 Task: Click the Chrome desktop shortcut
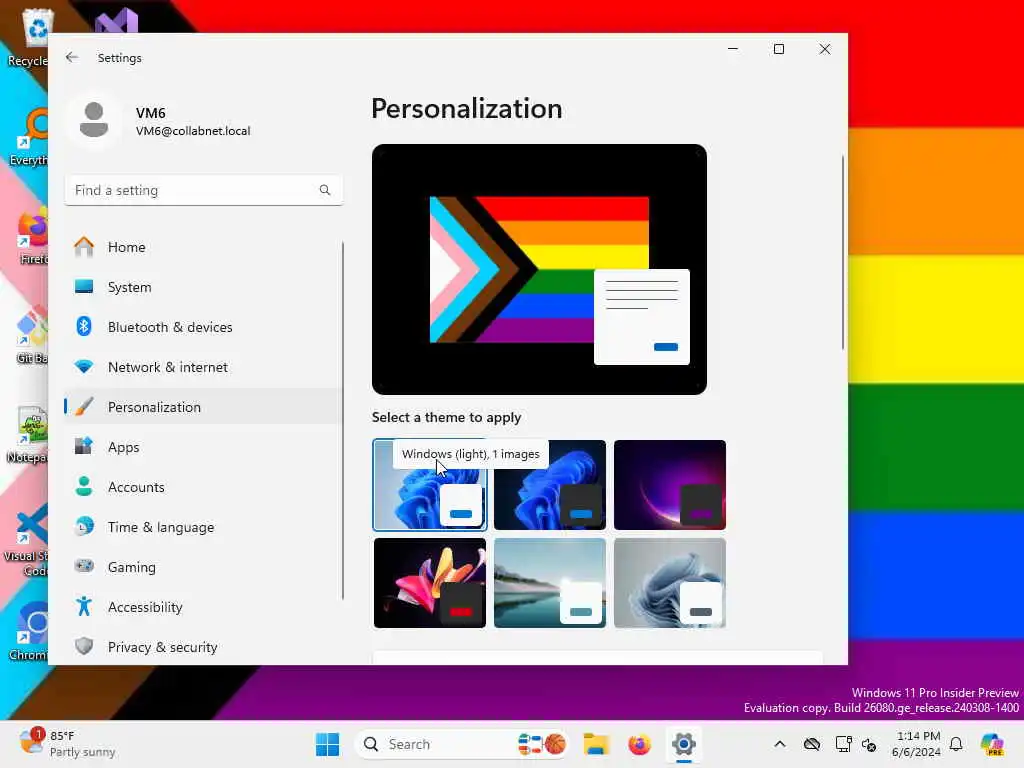[29, 632]
